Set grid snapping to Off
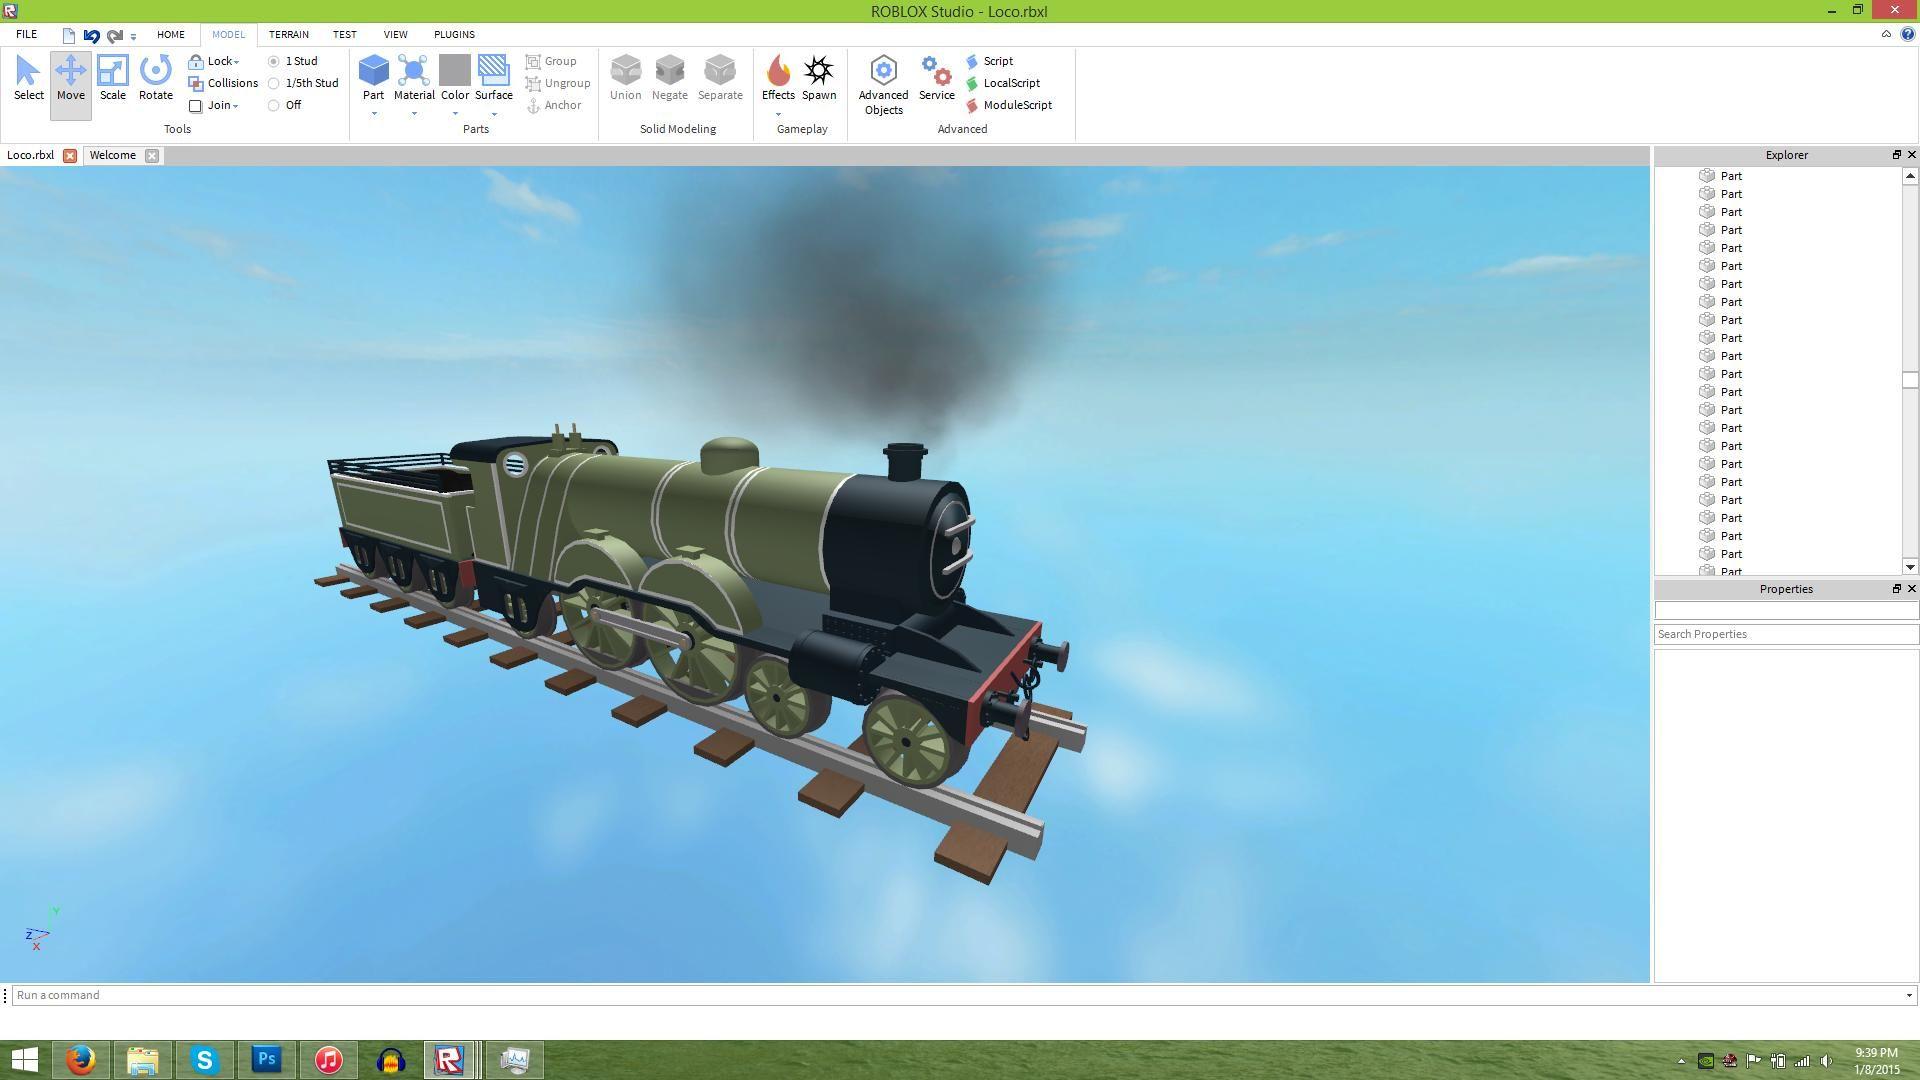This screenshot has height=1080, width=1920. coord(274,106)
